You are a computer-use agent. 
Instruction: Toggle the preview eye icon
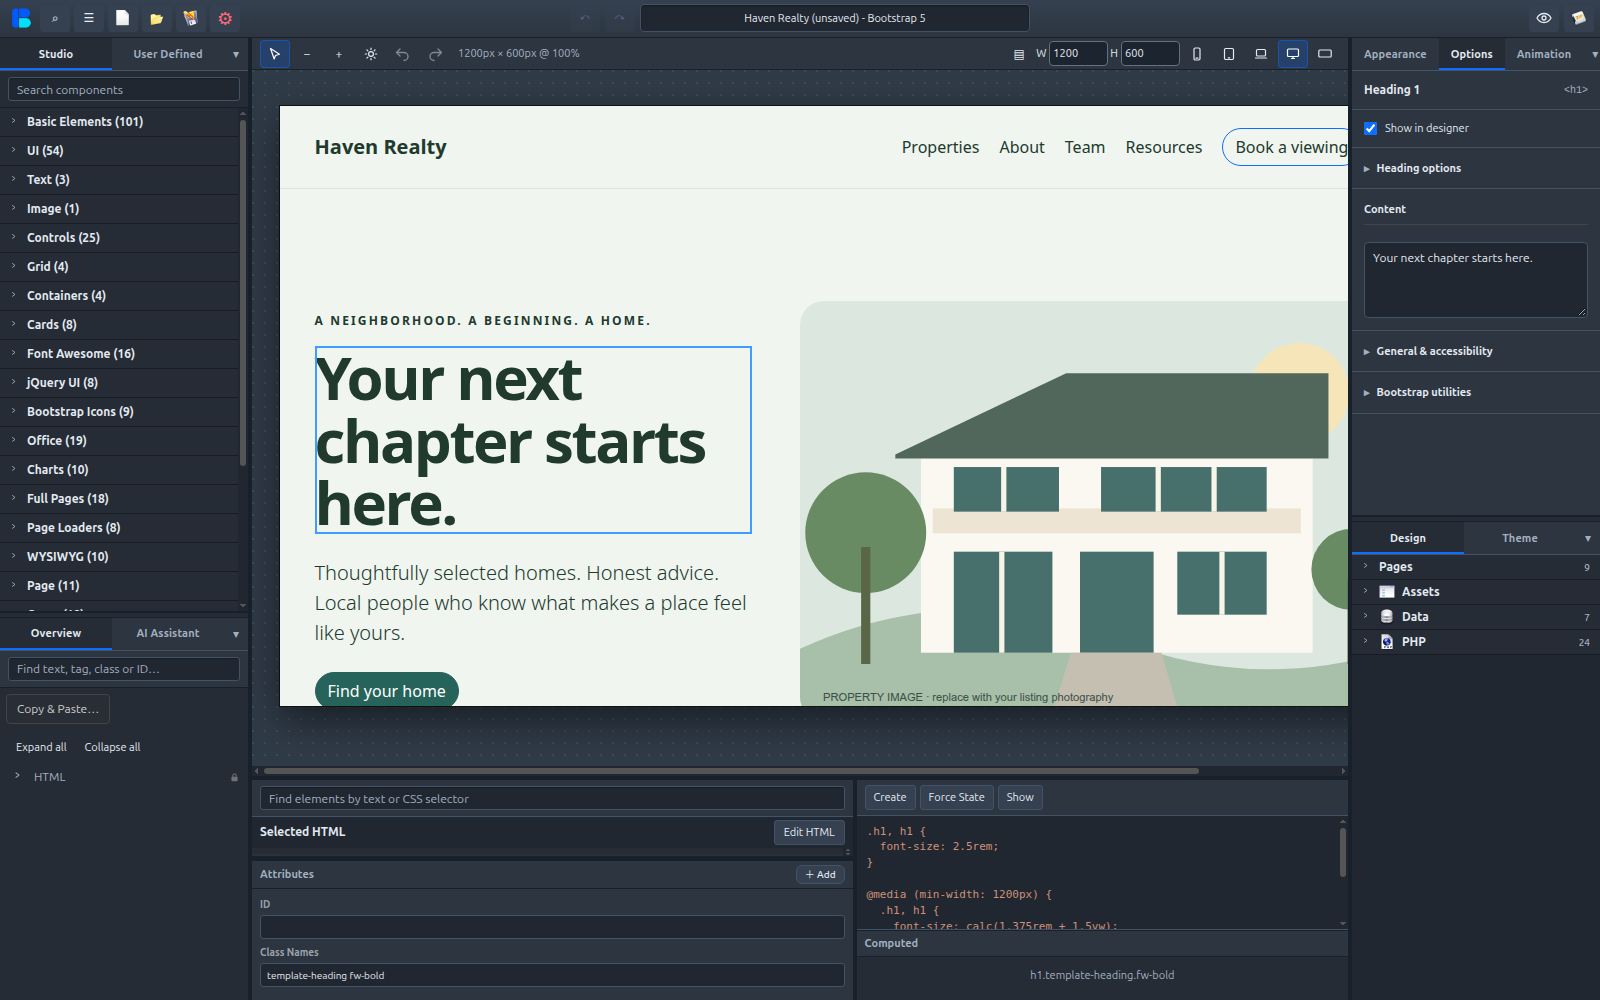pos(1544,18)
